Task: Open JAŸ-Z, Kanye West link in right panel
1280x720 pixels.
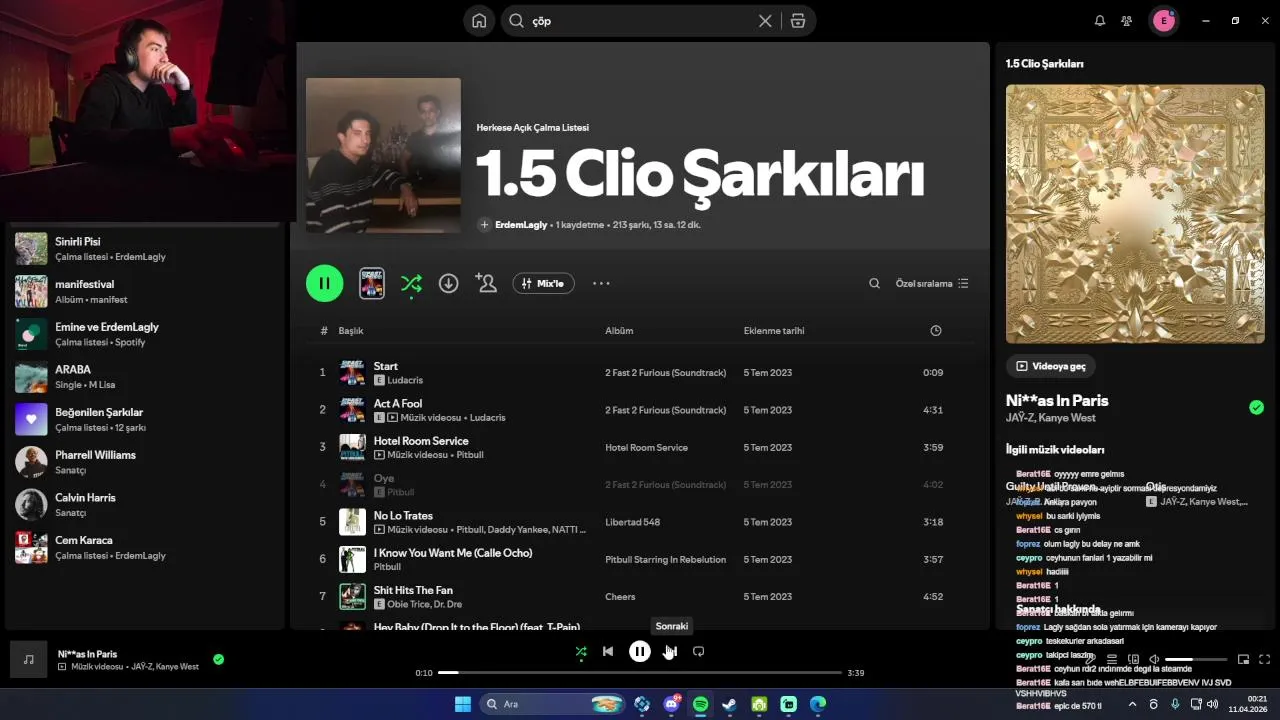Action: [1050, 418]
